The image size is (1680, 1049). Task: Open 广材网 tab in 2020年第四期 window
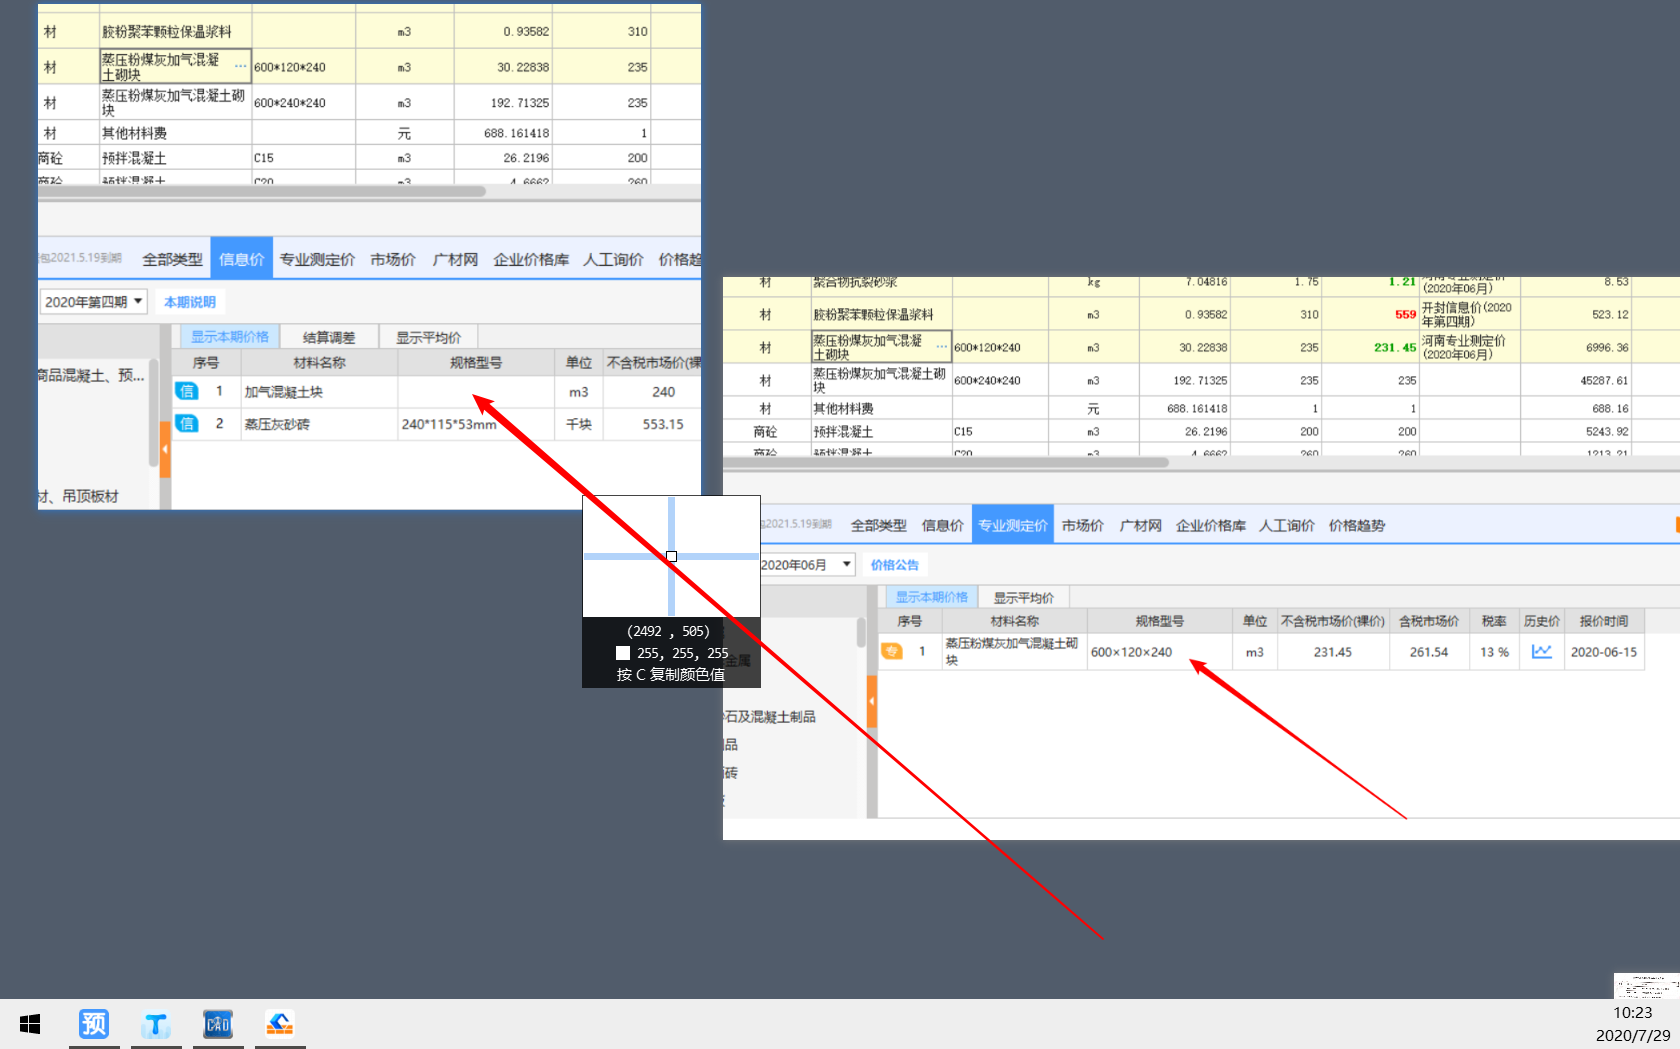(x=455, y=260)
